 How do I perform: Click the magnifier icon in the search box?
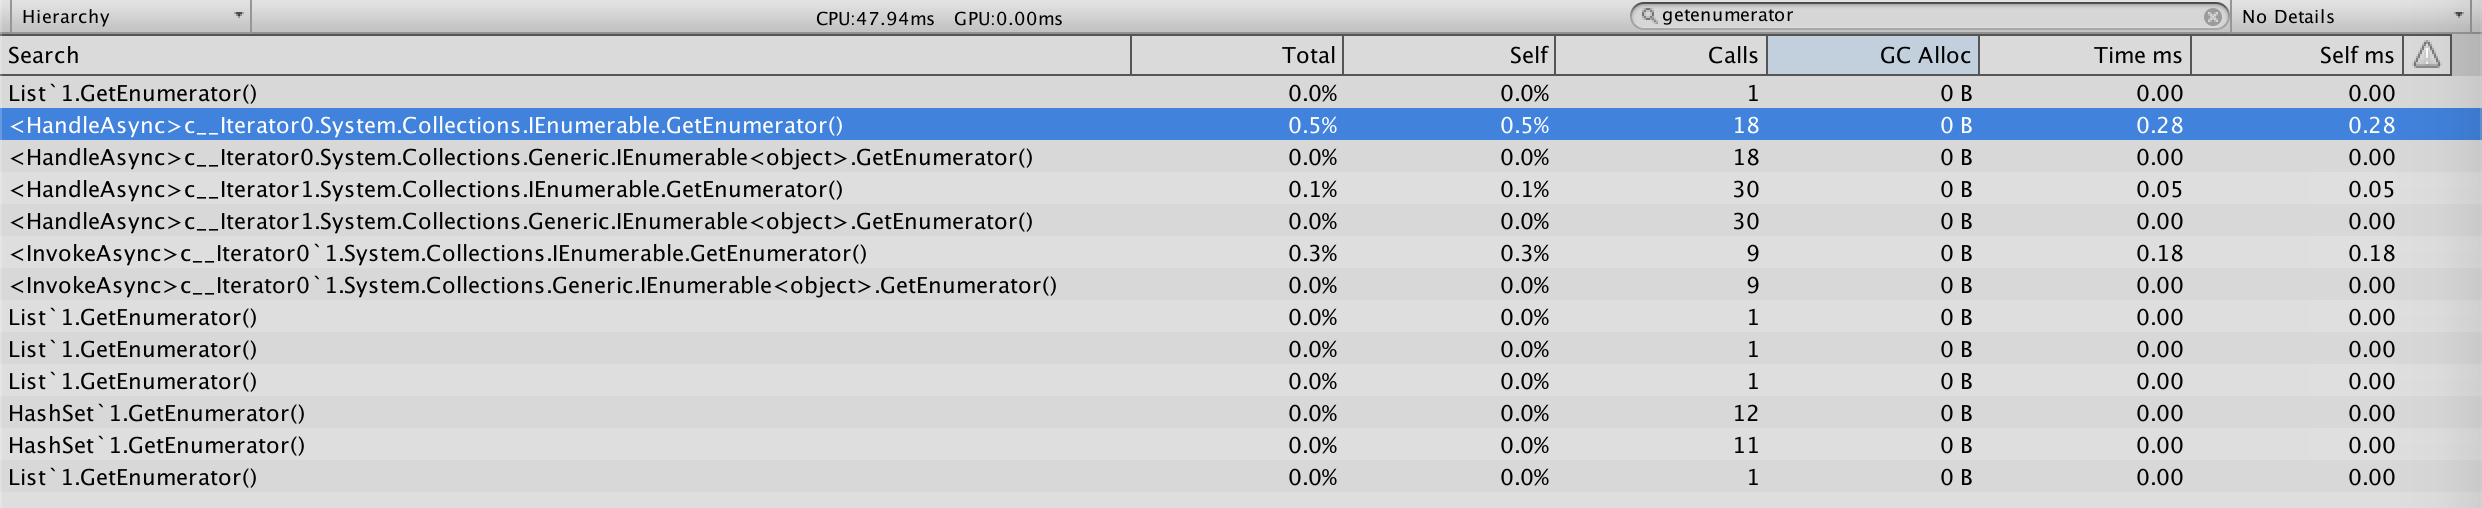(1649, 16)
